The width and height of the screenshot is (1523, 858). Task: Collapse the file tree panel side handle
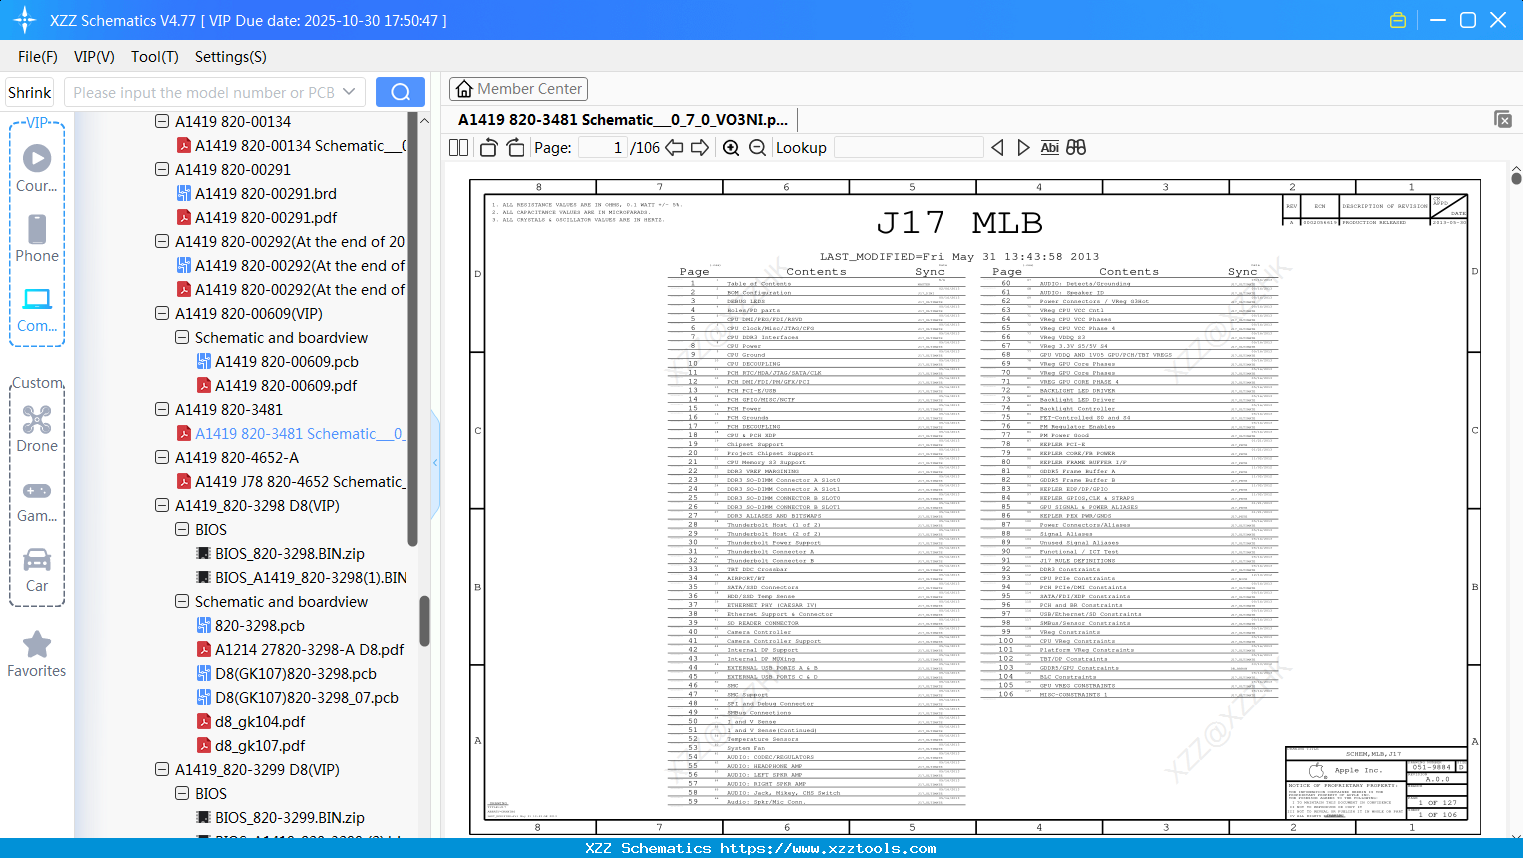(435, 462)
